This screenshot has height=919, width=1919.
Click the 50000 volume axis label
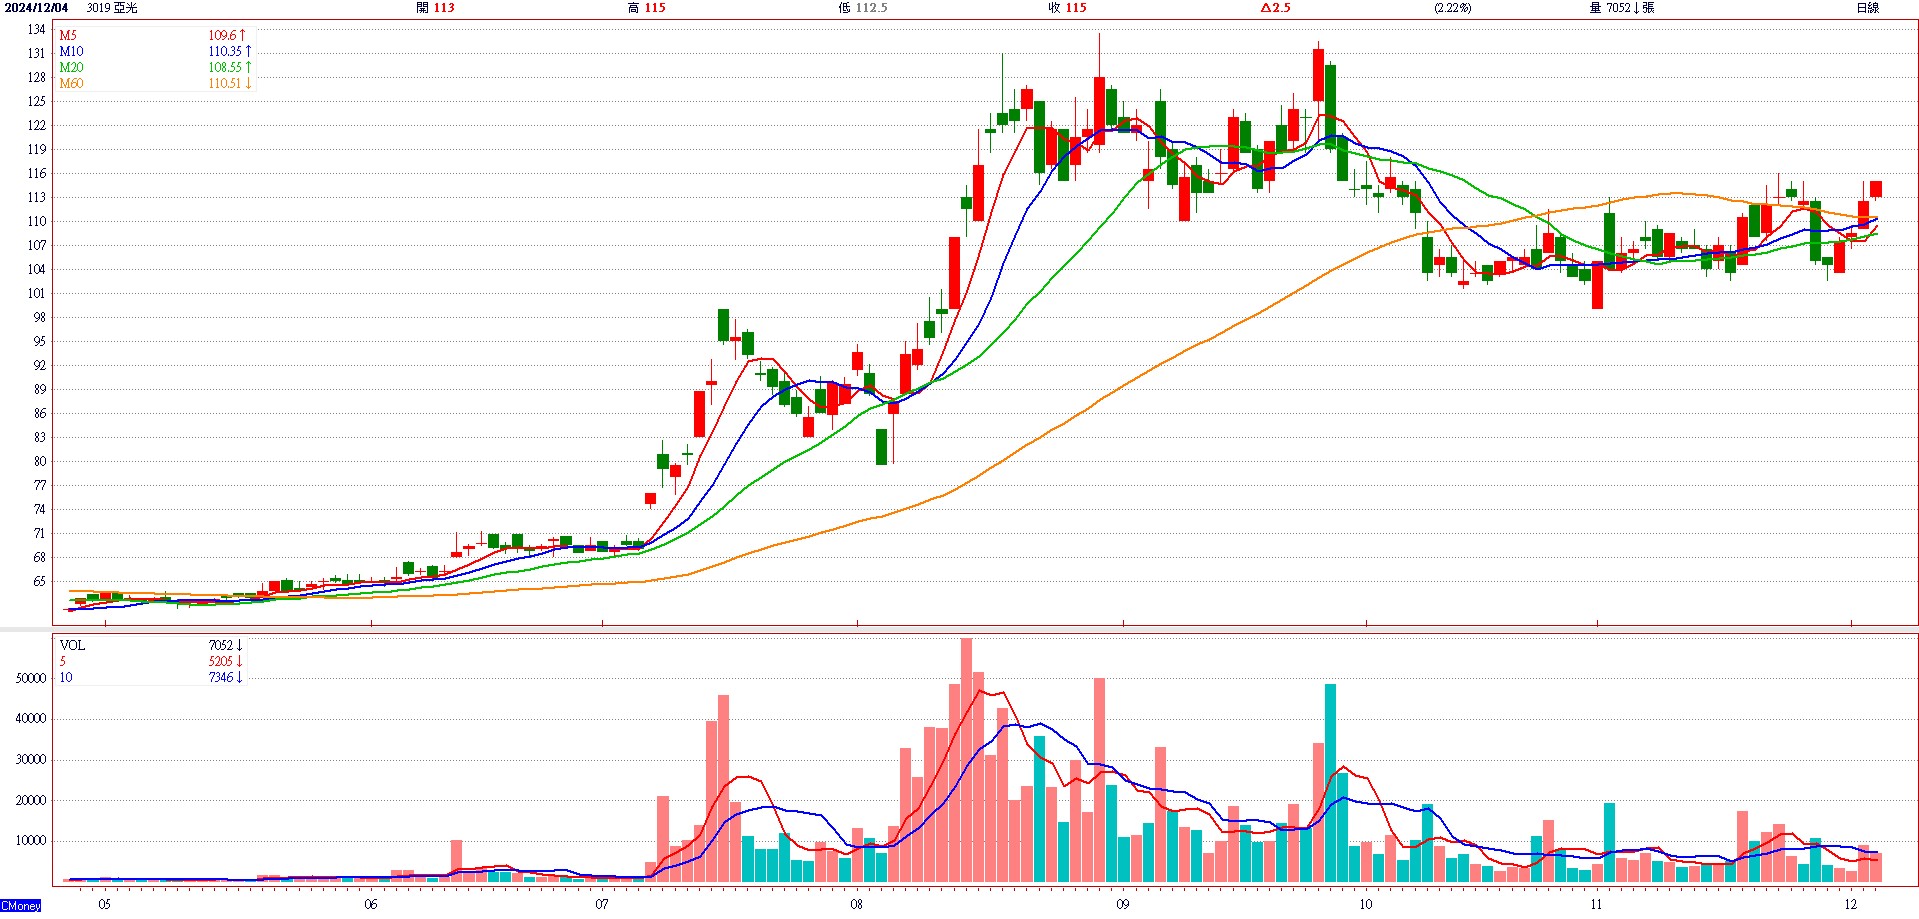[x=30, y=678]
